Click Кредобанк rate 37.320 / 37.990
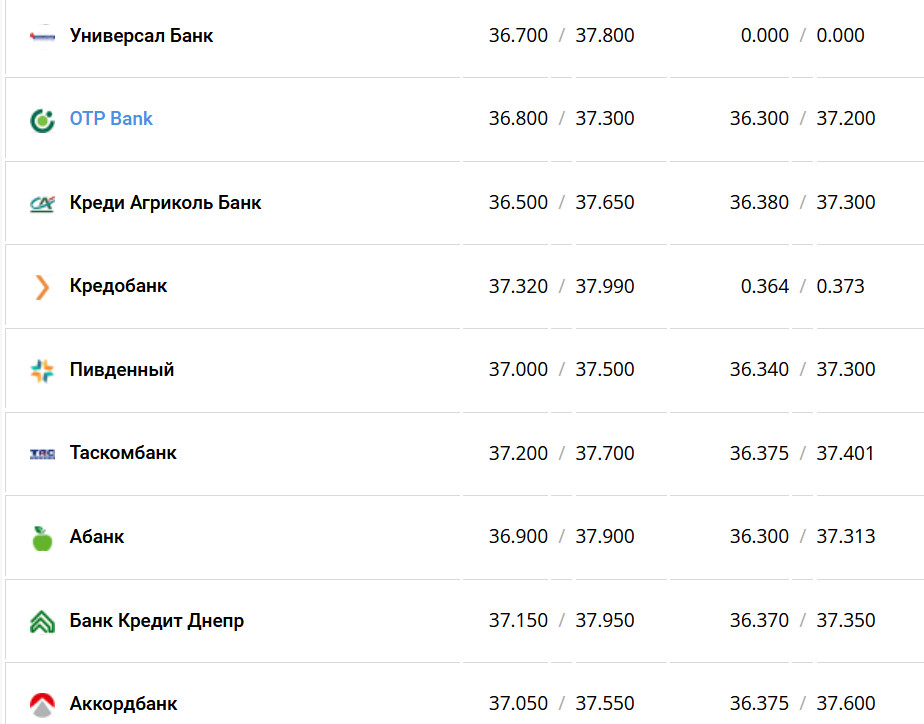 point(561,286)
